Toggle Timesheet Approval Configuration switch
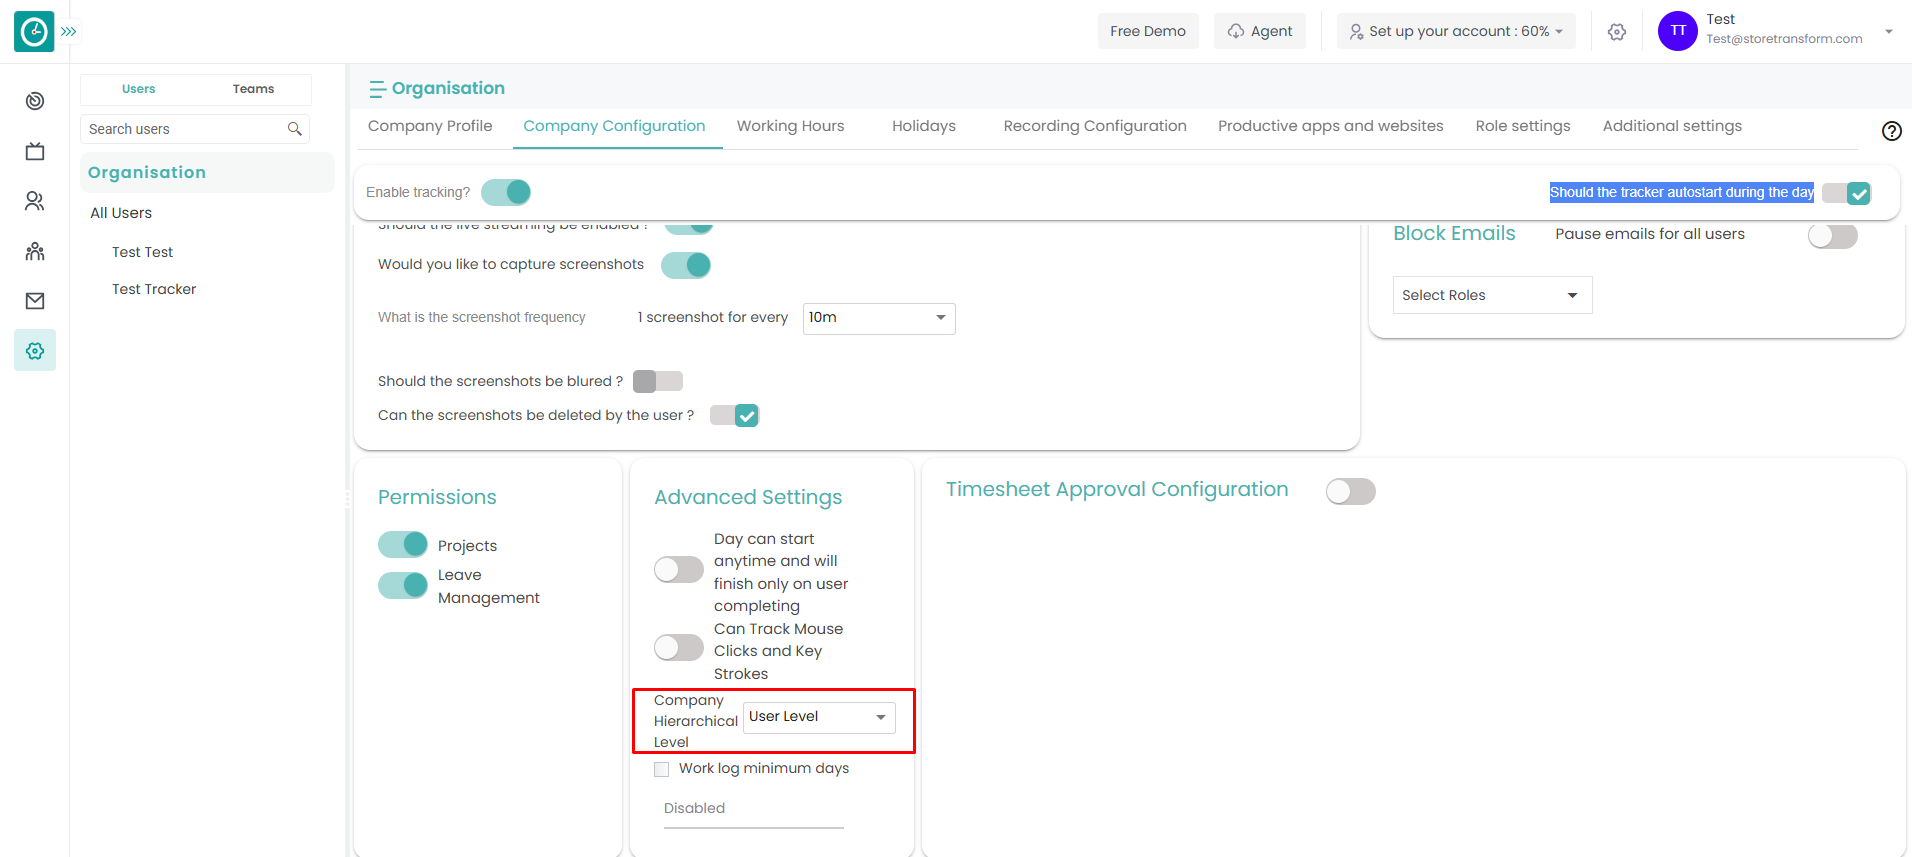 coord(1351,491)
